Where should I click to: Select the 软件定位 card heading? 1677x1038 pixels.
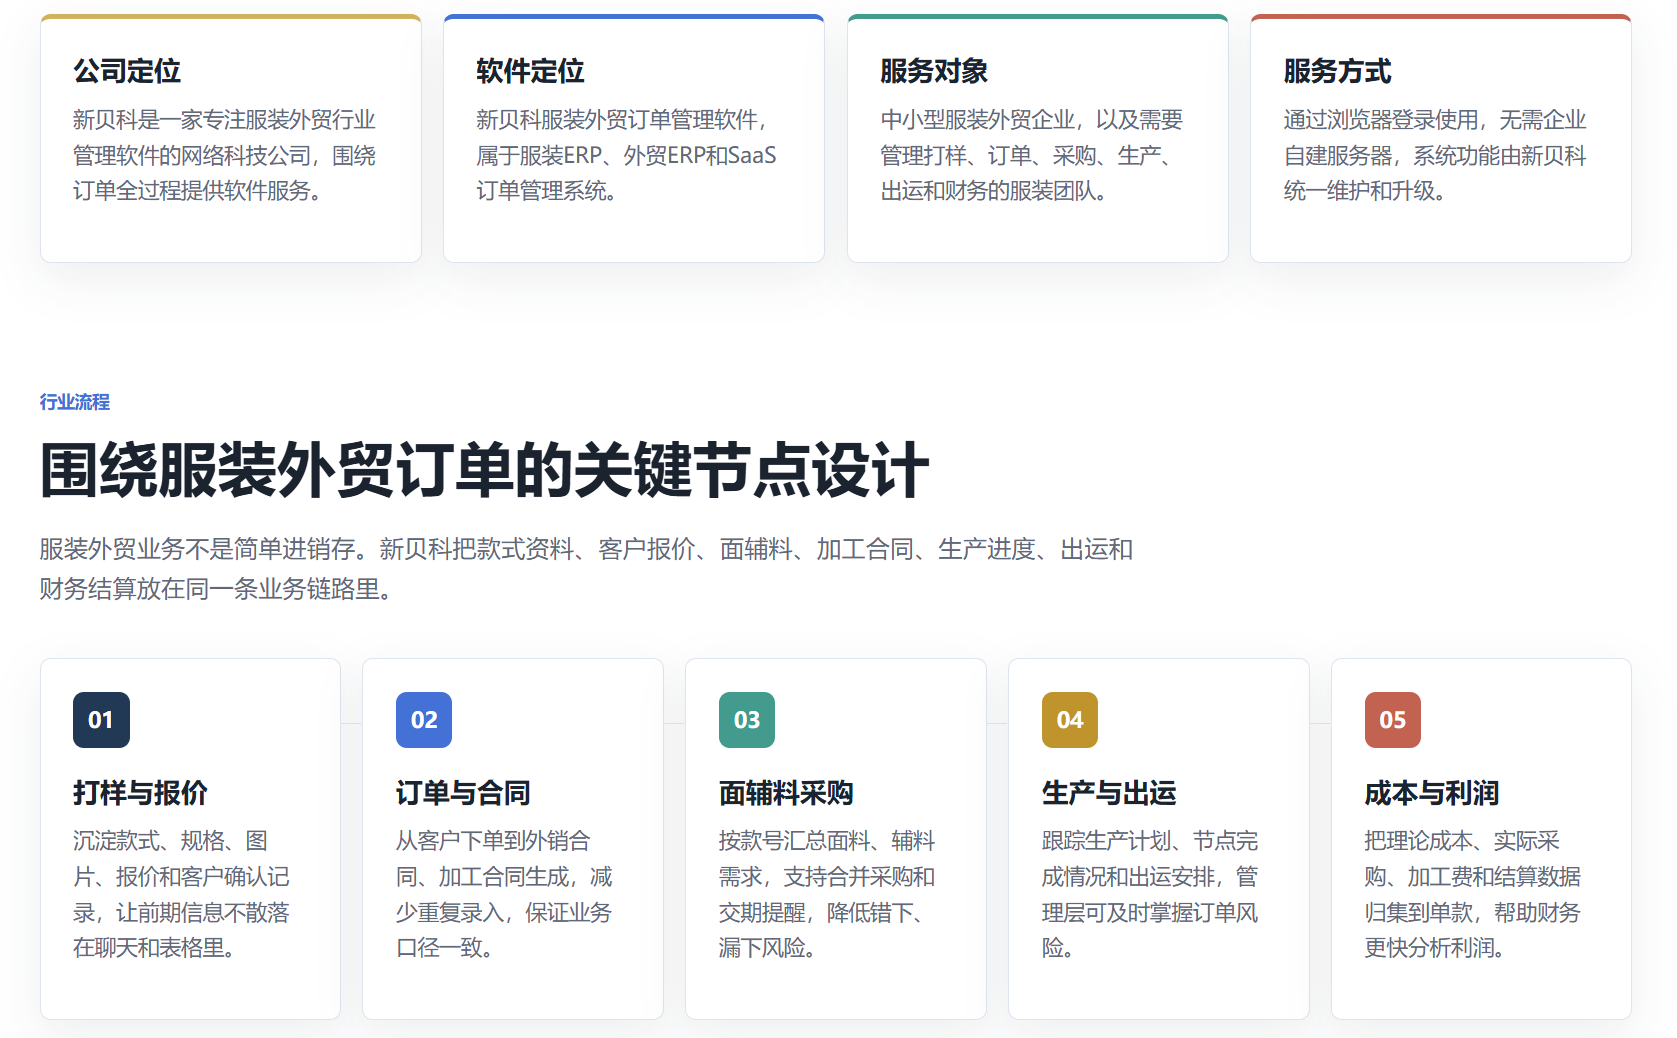[x=530, y=71]
